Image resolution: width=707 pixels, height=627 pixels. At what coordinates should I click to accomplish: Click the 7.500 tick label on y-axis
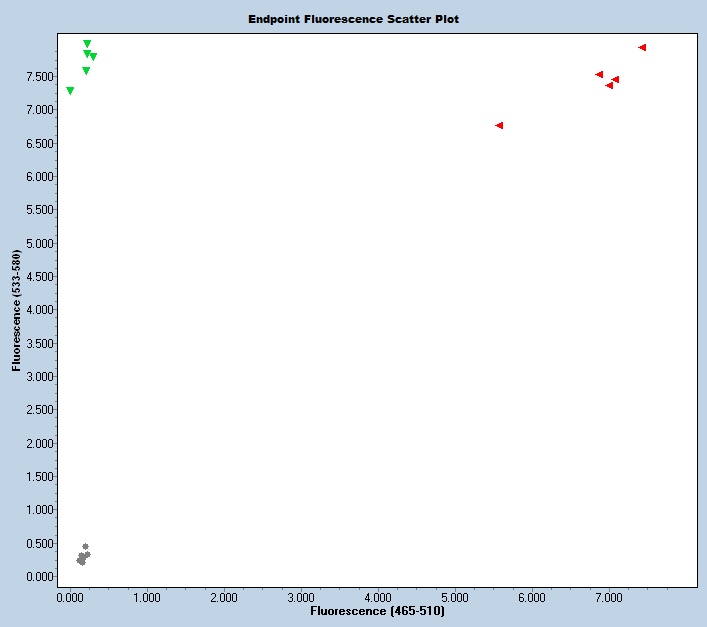tap(36, 77)
